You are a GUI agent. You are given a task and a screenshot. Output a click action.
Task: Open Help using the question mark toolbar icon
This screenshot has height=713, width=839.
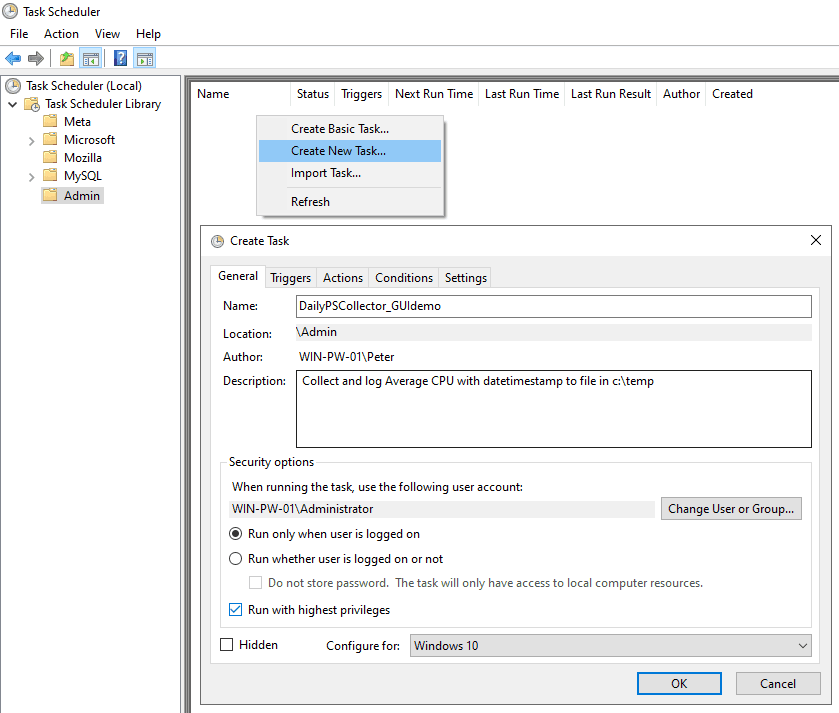[119, 58]
